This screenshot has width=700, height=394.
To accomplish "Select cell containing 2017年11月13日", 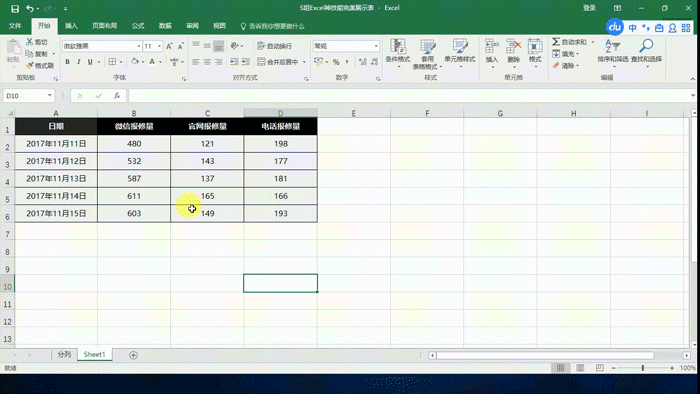I will coord(56,178).
